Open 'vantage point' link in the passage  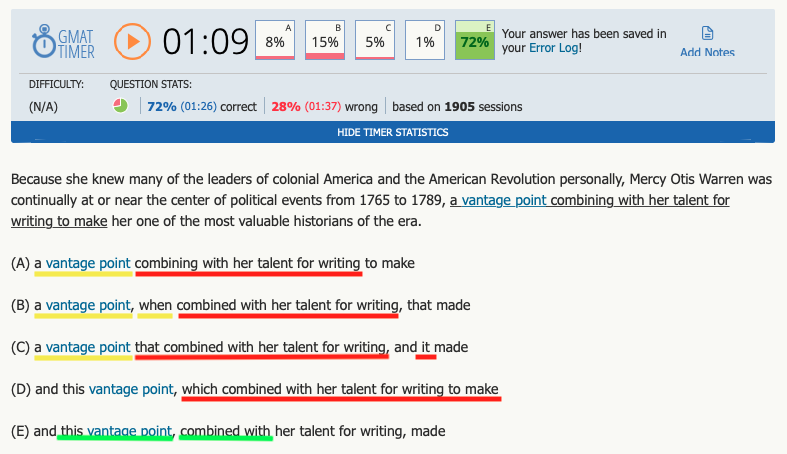pyautogui.click(x=504, y=200)
